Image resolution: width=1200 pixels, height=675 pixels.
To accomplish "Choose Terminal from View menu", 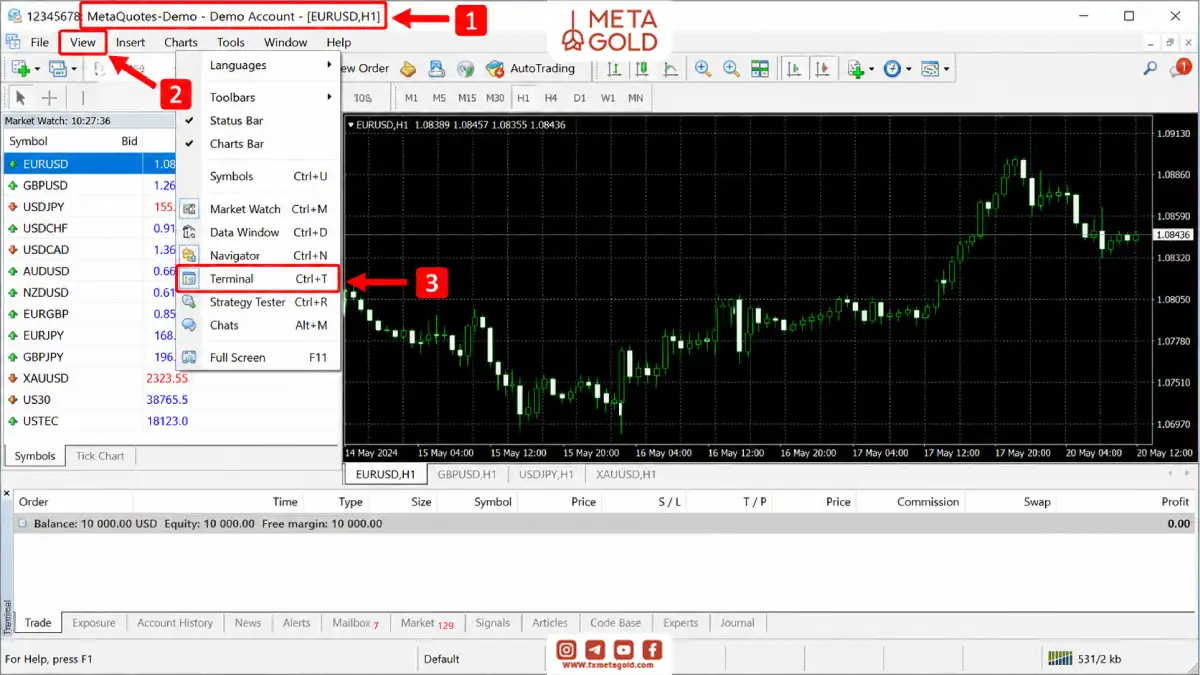I will (x=259, y=278).
